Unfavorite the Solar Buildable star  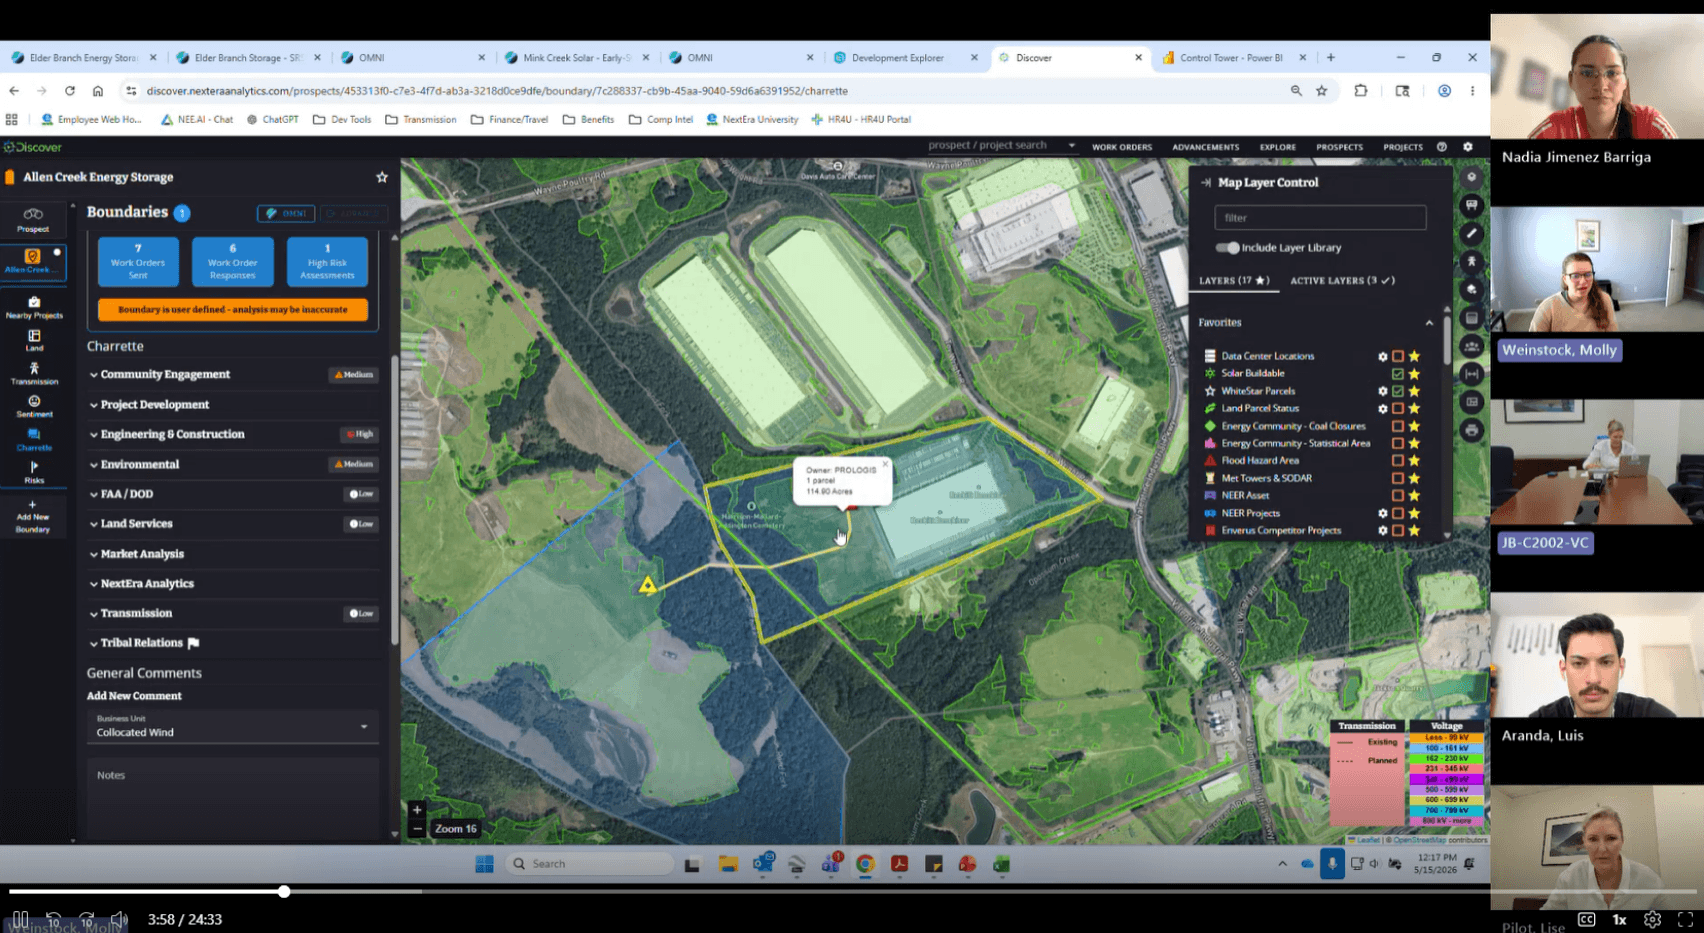pyautogui.click(x=1414, y=373)
